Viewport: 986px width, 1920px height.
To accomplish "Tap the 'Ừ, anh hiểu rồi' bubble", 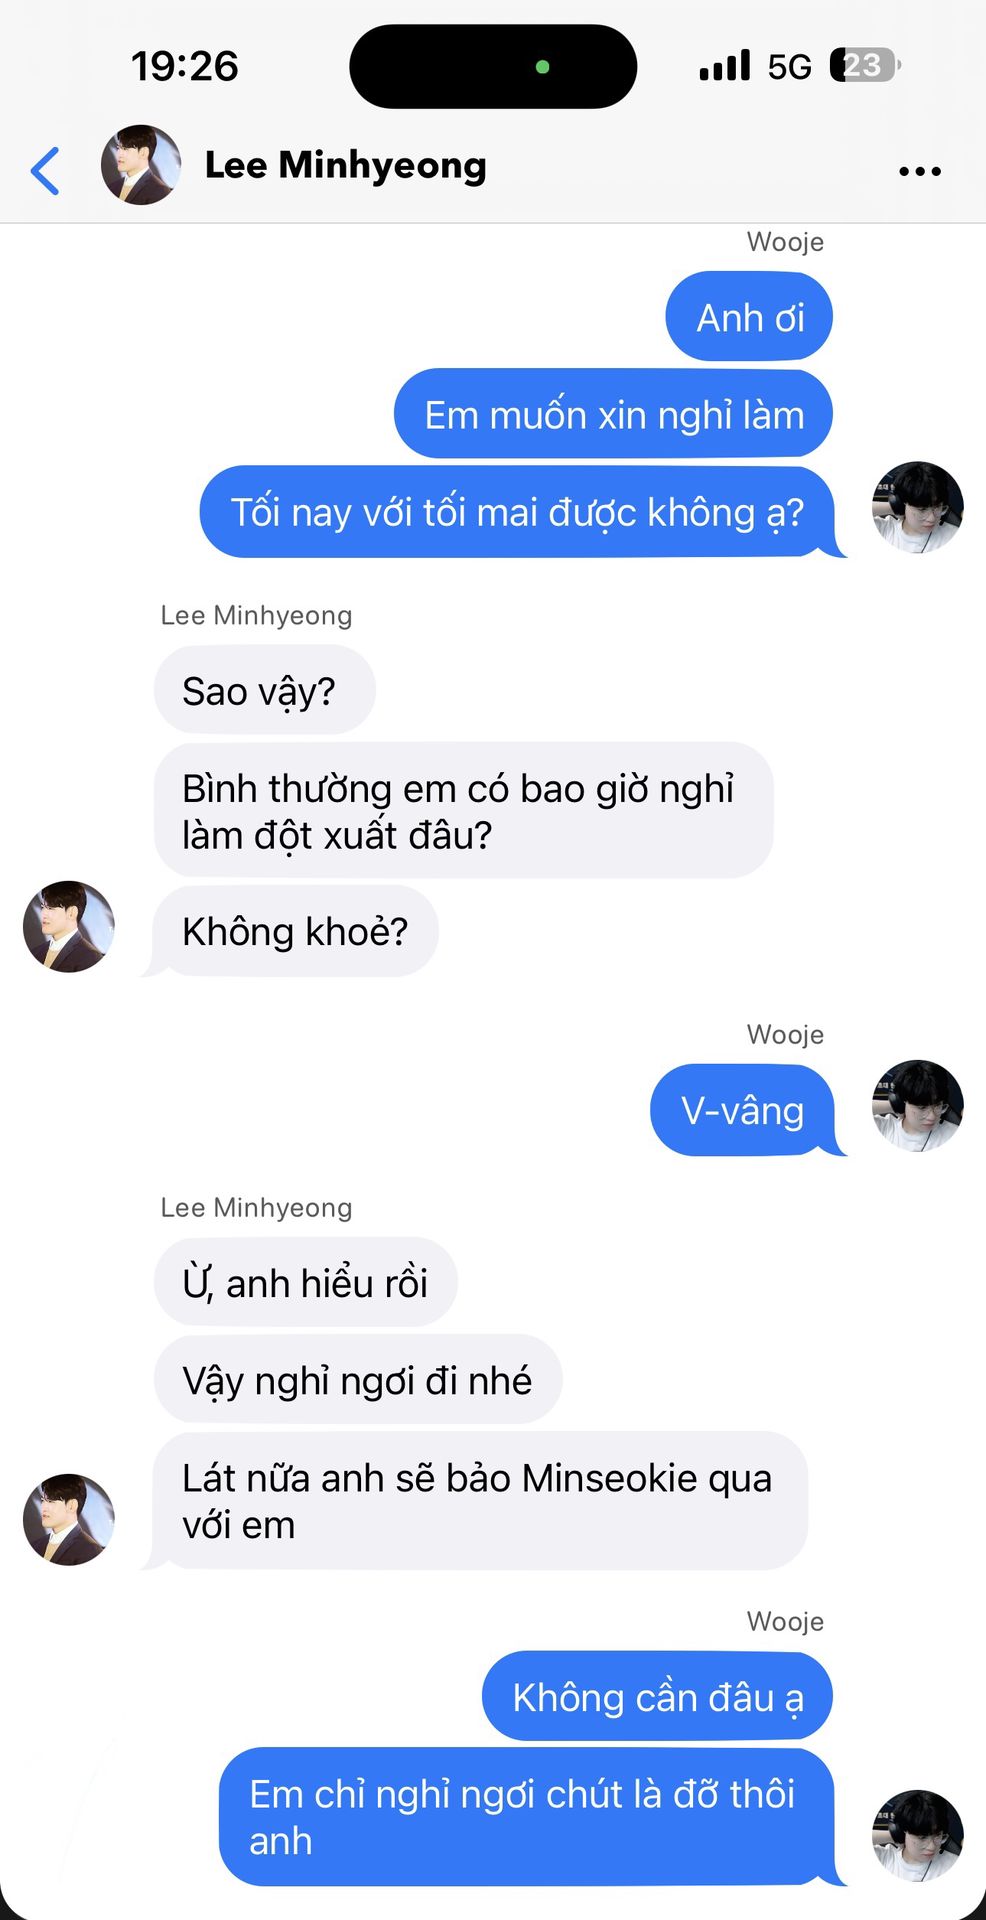I will [306, 1282].
